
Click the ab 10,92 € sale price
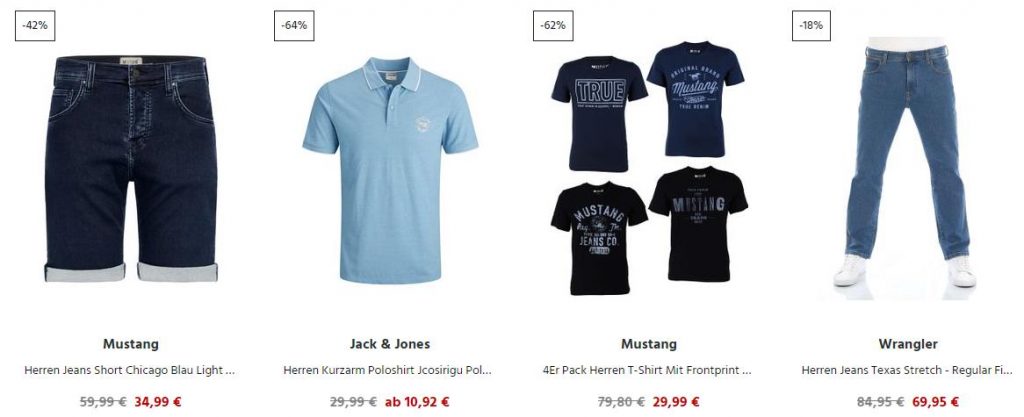tap(417, 402)
